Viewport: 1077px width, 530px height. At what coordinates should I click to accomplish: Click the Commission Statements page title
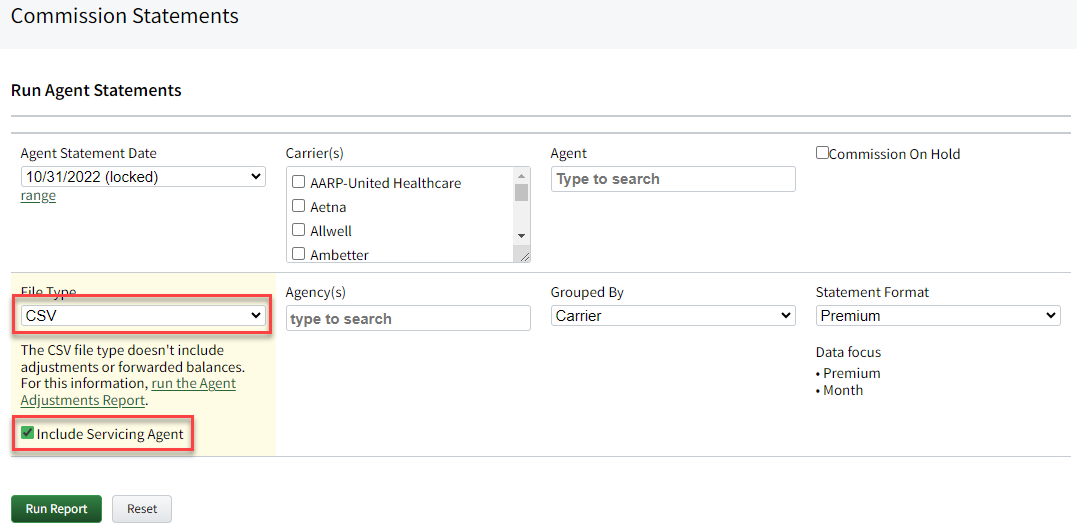click(125, 16)
